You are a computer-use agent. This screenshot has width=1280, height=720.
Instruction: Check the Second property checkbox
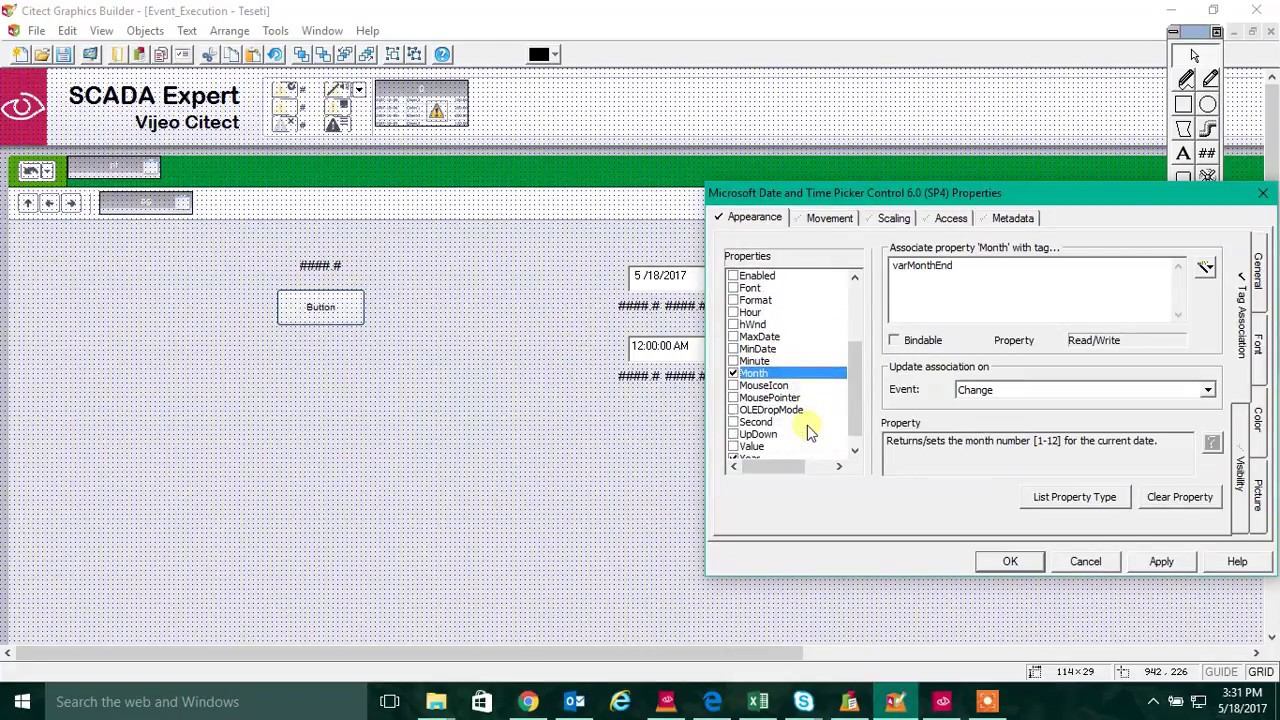point(733,422)
